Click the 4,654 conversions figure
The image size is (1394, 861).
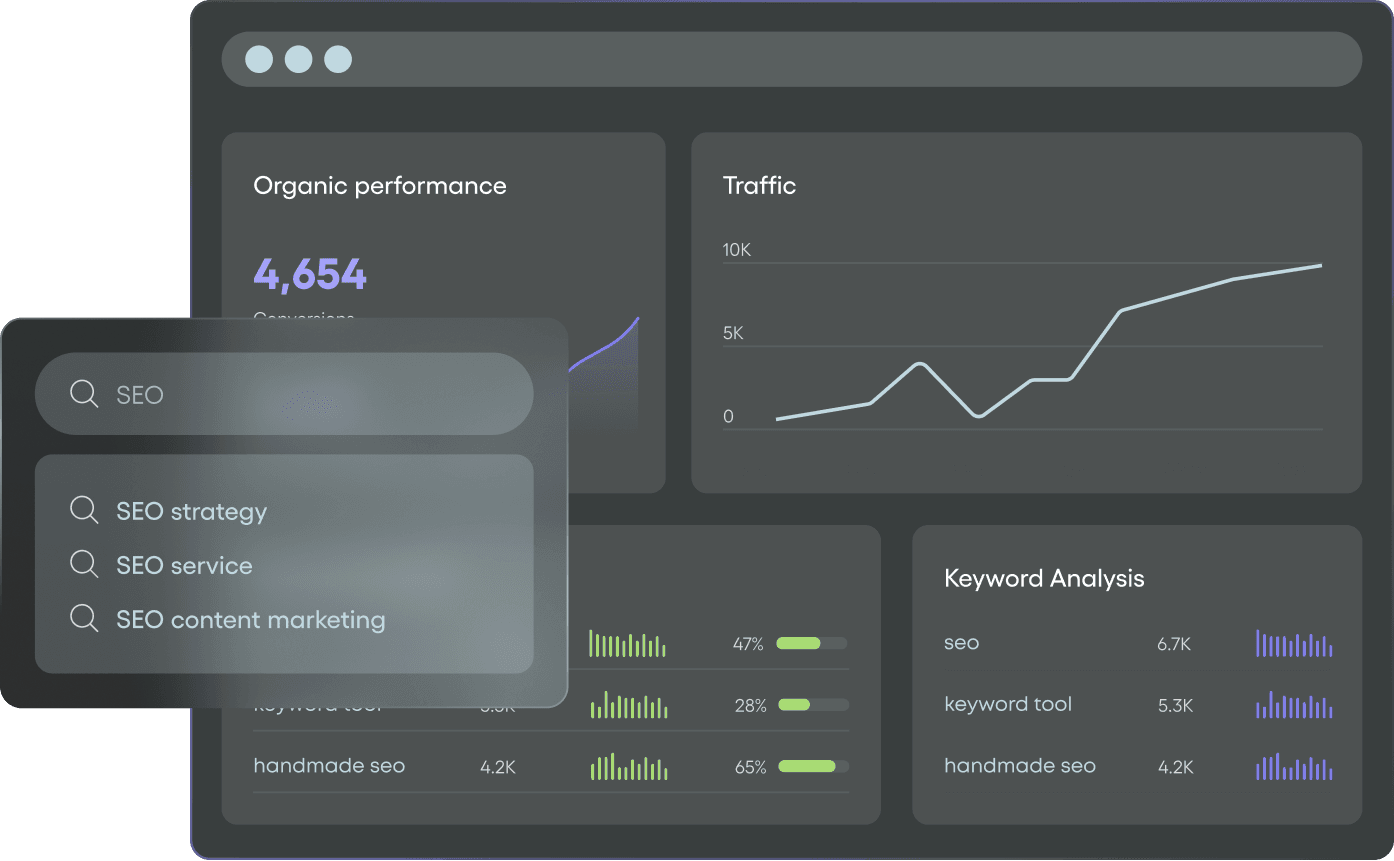point(310,273)
